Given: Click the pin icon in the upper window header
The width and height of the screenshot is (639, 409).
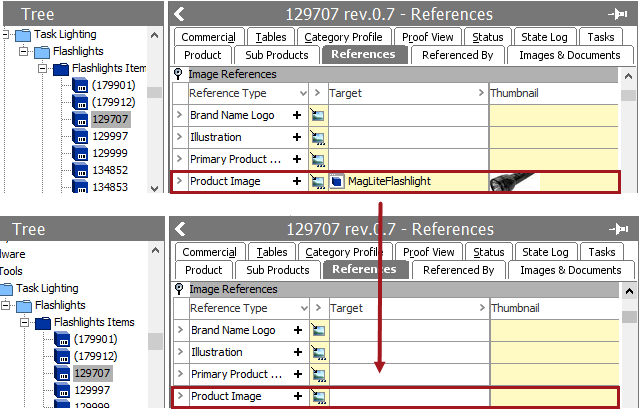Looking at the screenshot, I should click(617, 14).
